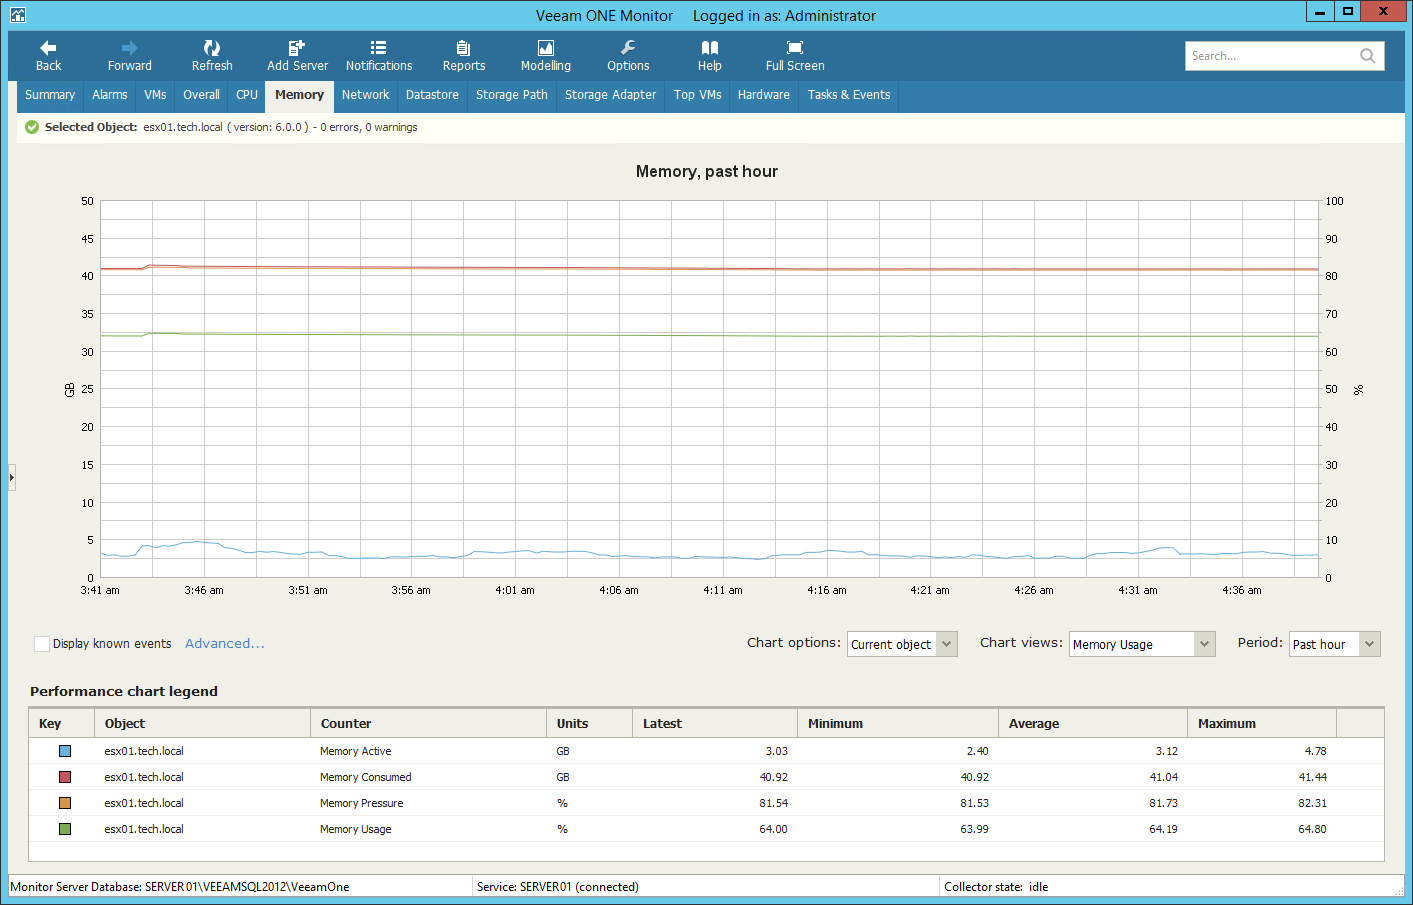Viewport: 1413px width, 905px height.
Task: Switch to the Datastore tab
Action: click(432, 95)
